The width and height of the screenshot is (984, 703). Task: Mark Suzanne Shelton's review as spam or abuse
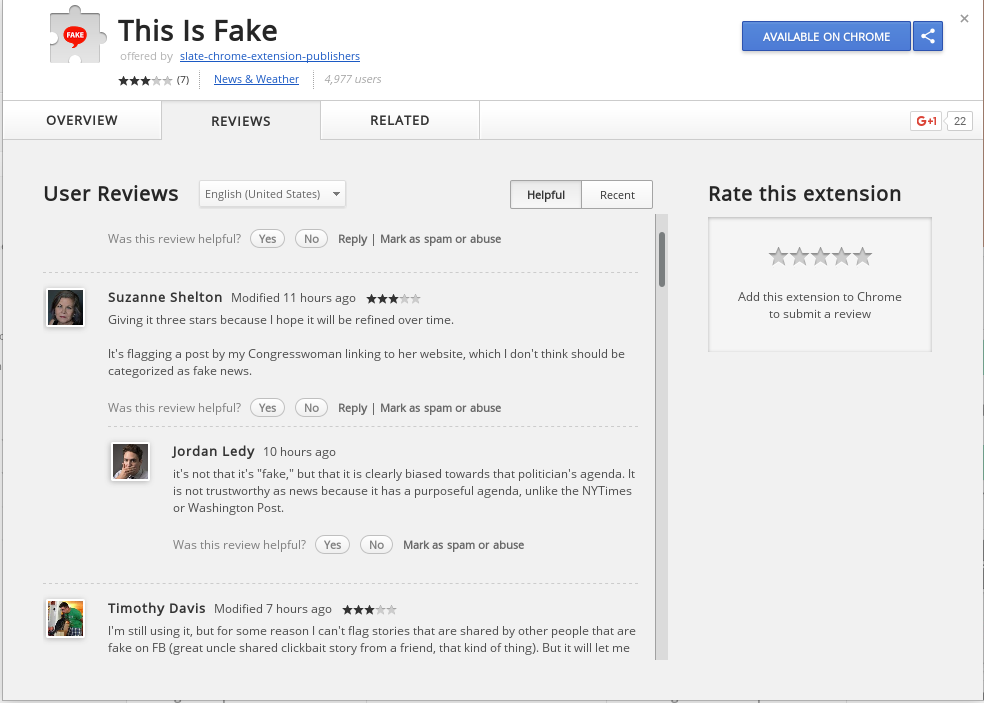coord(441,408)
